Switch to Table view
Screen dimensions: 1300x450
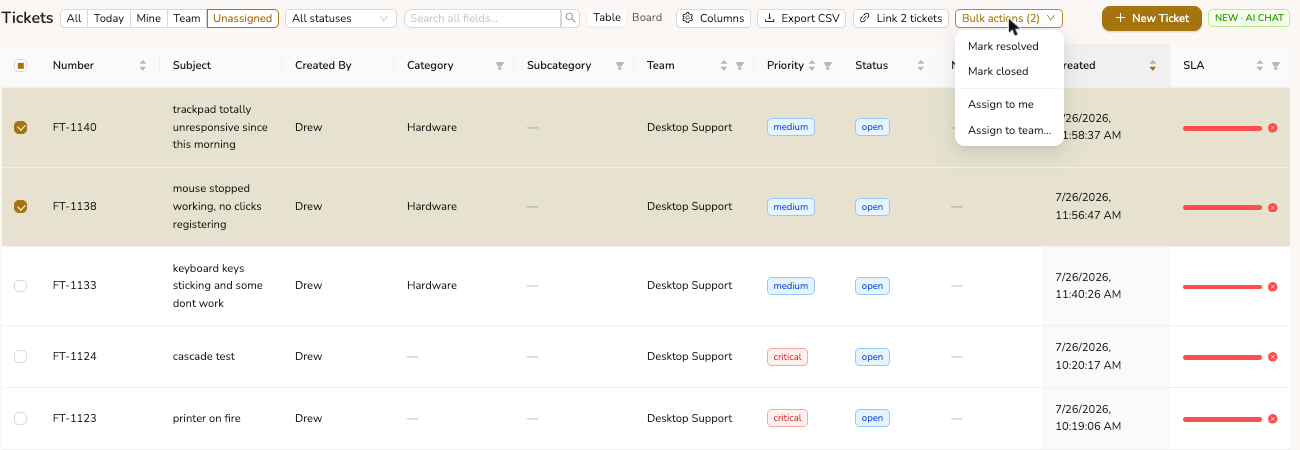coord(607,18)
